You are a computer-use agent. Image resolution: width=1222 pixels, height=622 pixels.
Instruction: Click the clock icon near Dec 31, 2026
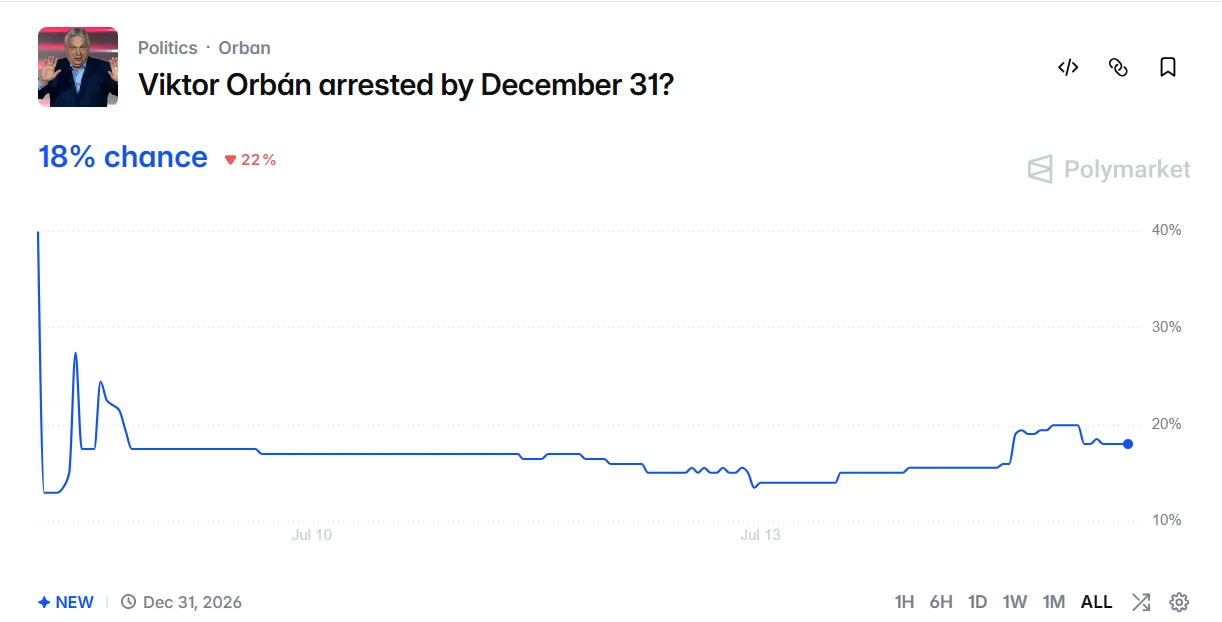click(128, 602)
